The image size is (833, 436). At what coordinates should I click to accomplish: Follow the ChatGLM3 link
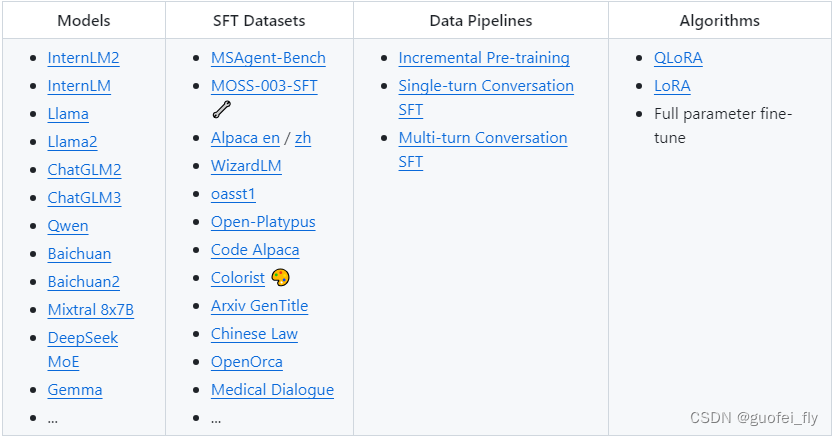point(84,198)
